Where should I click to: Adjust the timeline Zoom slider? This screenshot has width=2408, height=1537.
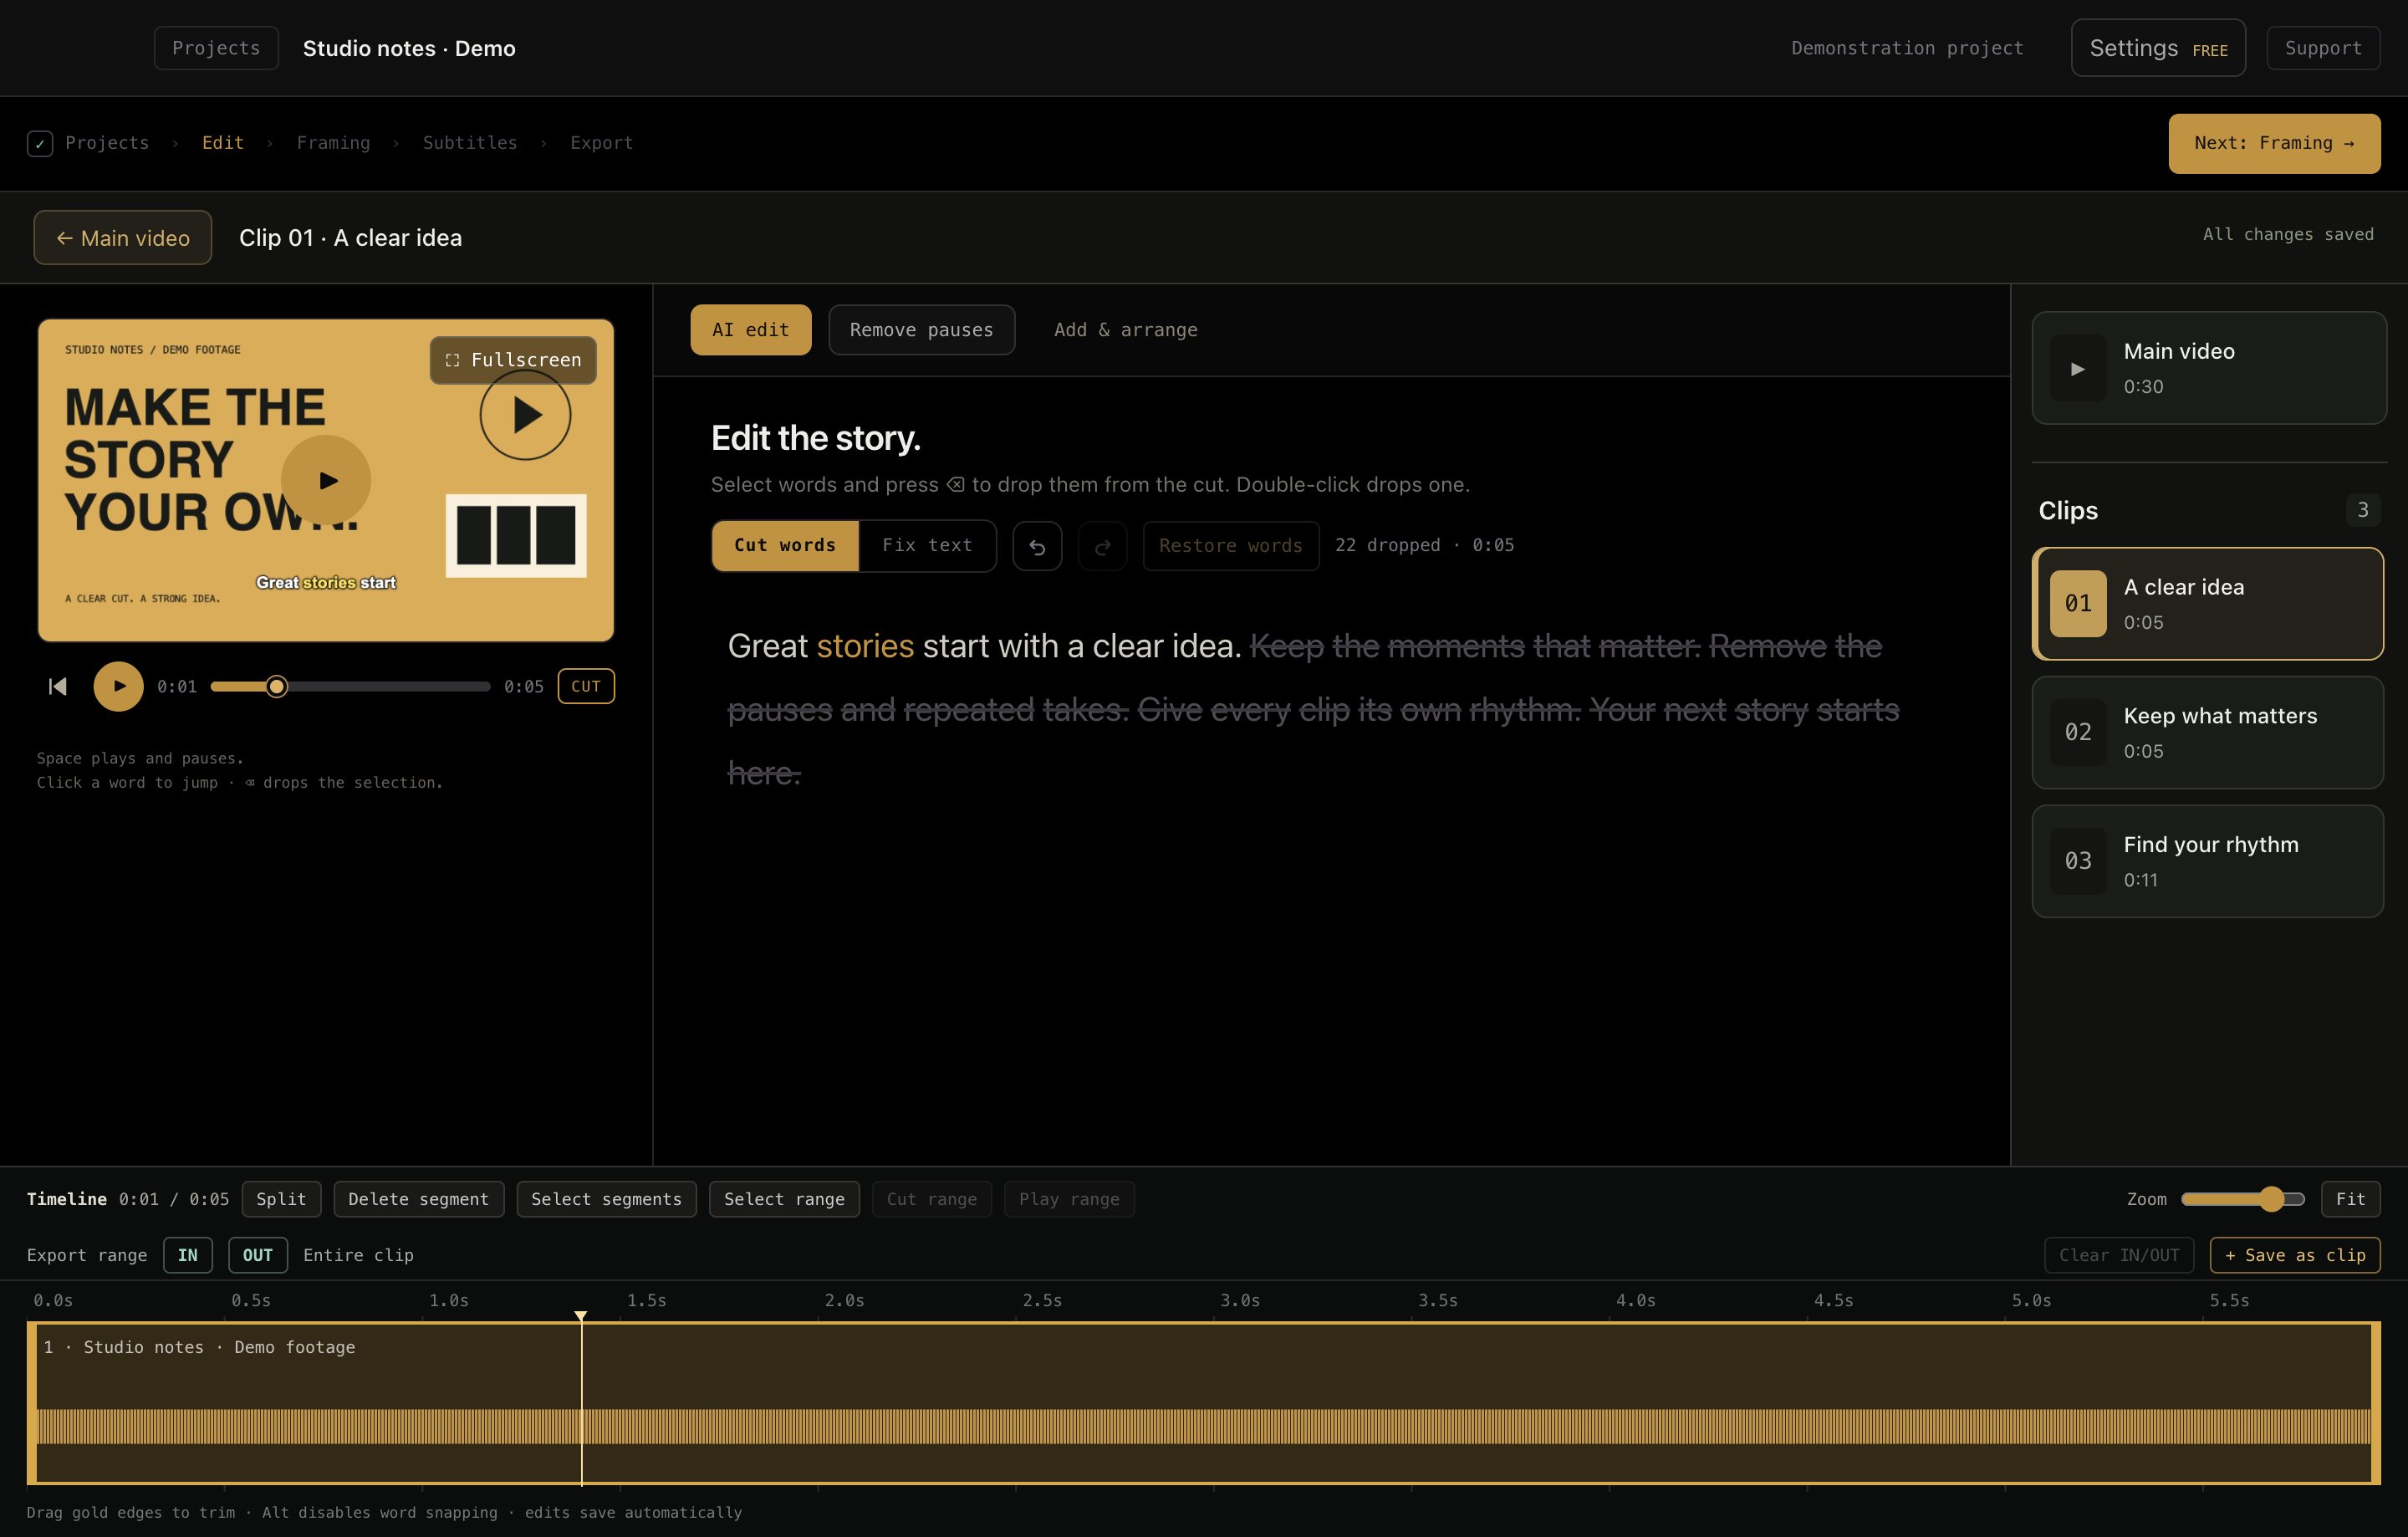click(x=2243, y=1199)
